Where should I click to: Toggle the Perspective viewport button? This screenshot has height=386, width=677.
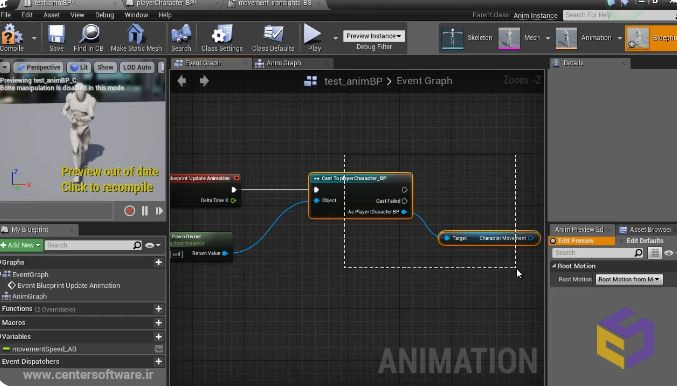[x=38, y=67]
